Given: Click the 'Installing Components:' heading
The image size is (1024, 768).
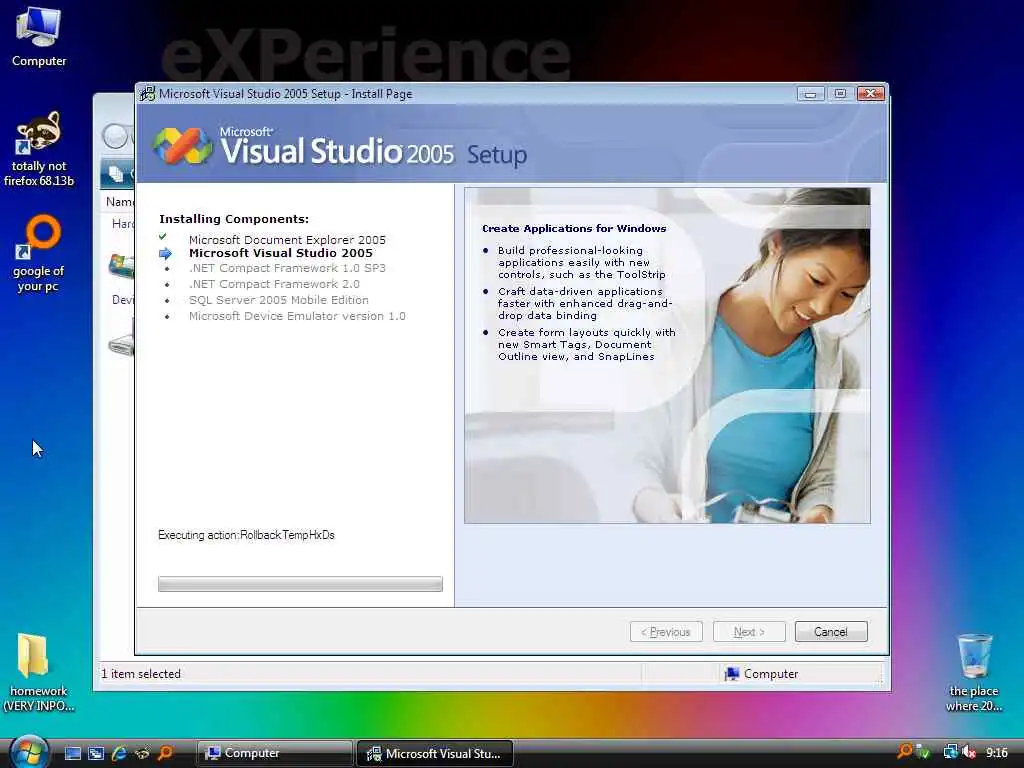Looking at the screenshot, I should (x=234, y=219).
